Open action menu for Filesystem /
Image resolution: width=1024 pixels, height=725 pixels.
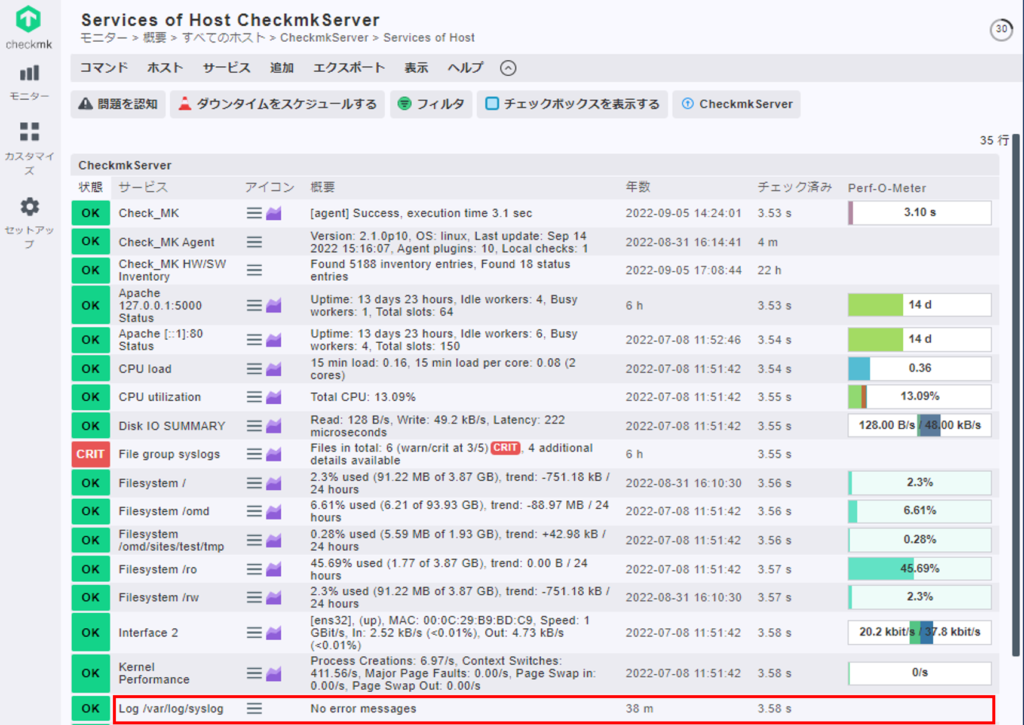(254, 483)
